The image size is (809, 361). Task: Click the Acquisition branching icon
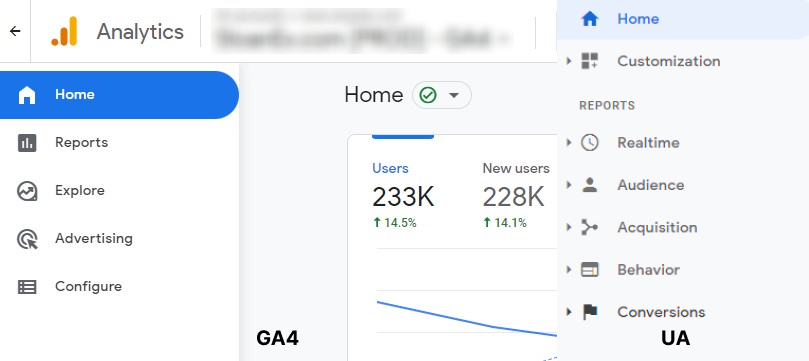pos(590,227)
